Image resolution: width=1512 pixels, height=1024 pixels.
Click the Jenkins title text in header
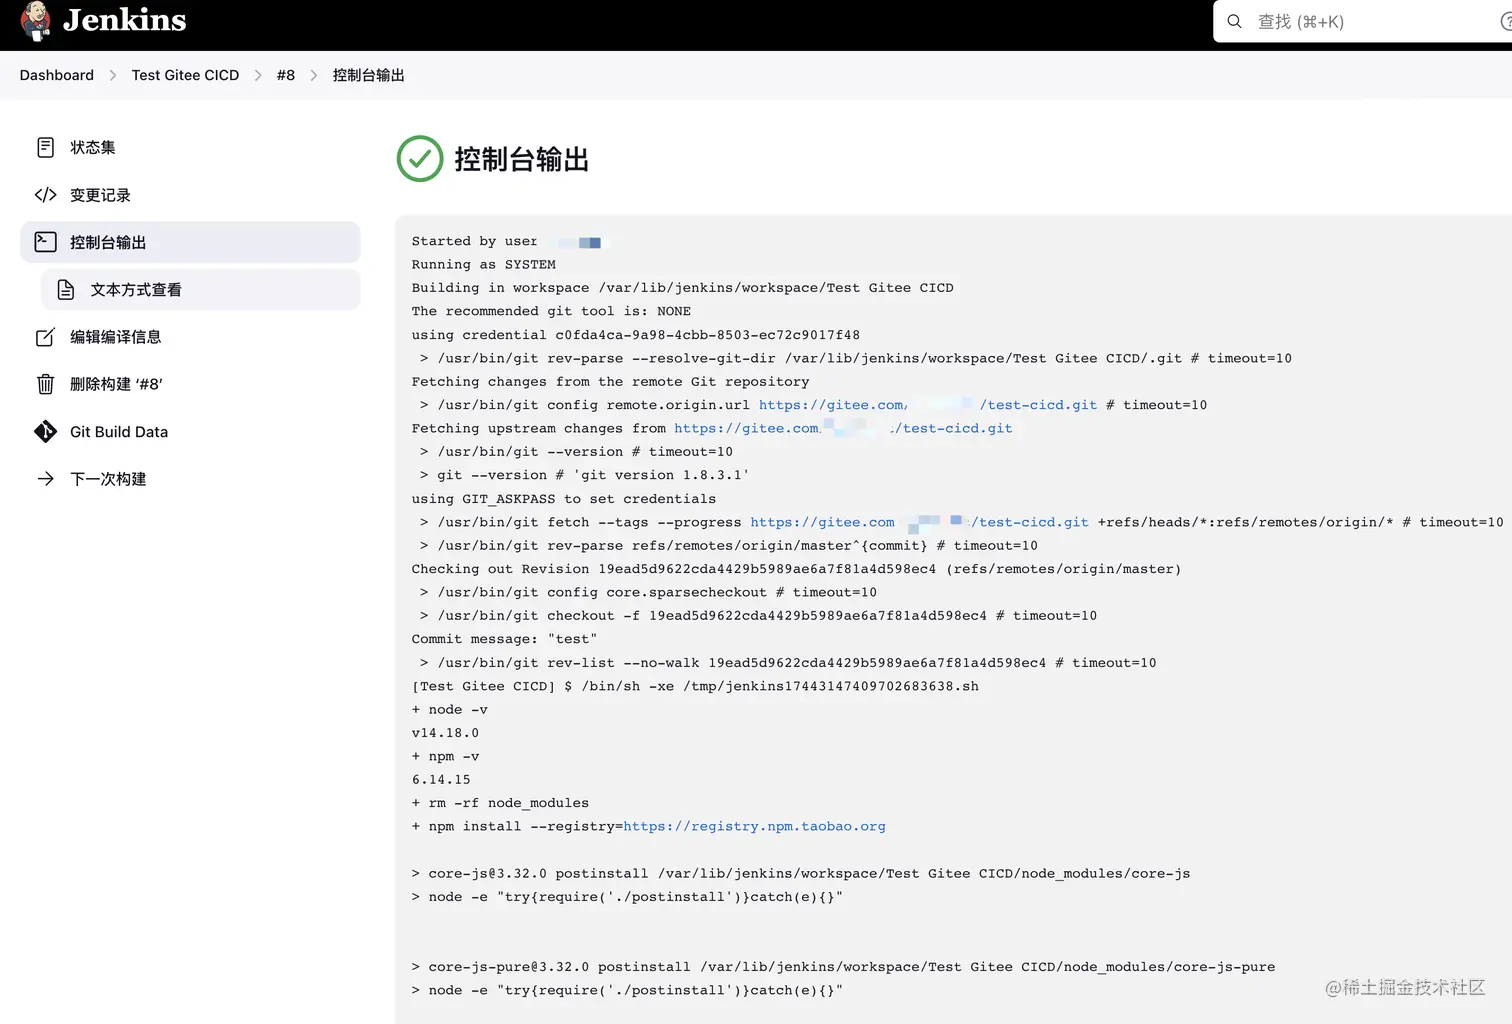(x=124, y=20)
